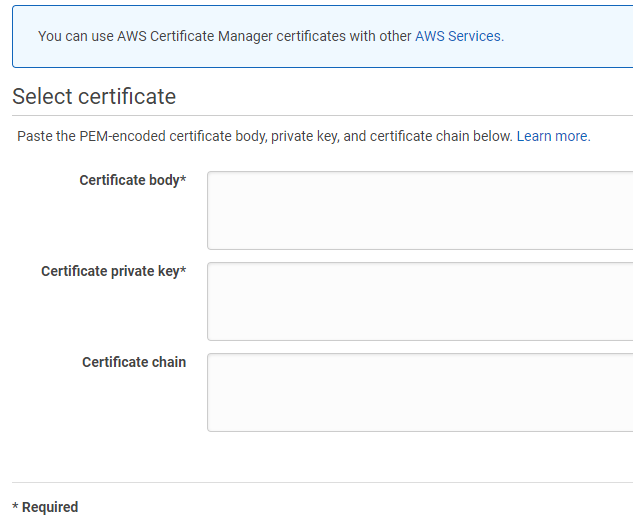Click the Certificate body label
The width and height of the screenshot is (633, 531).
[128, 181]
